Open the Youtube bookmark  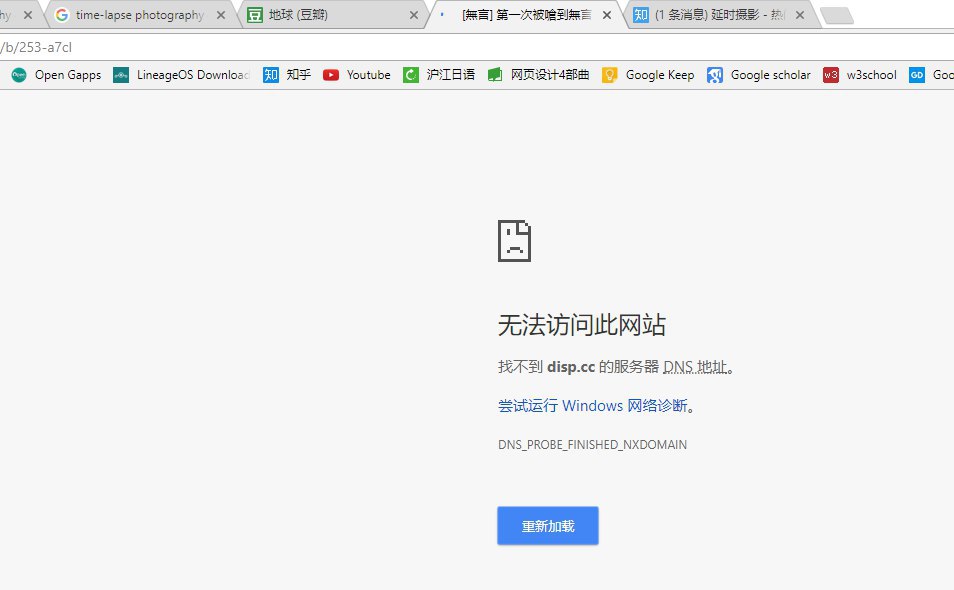357,75
